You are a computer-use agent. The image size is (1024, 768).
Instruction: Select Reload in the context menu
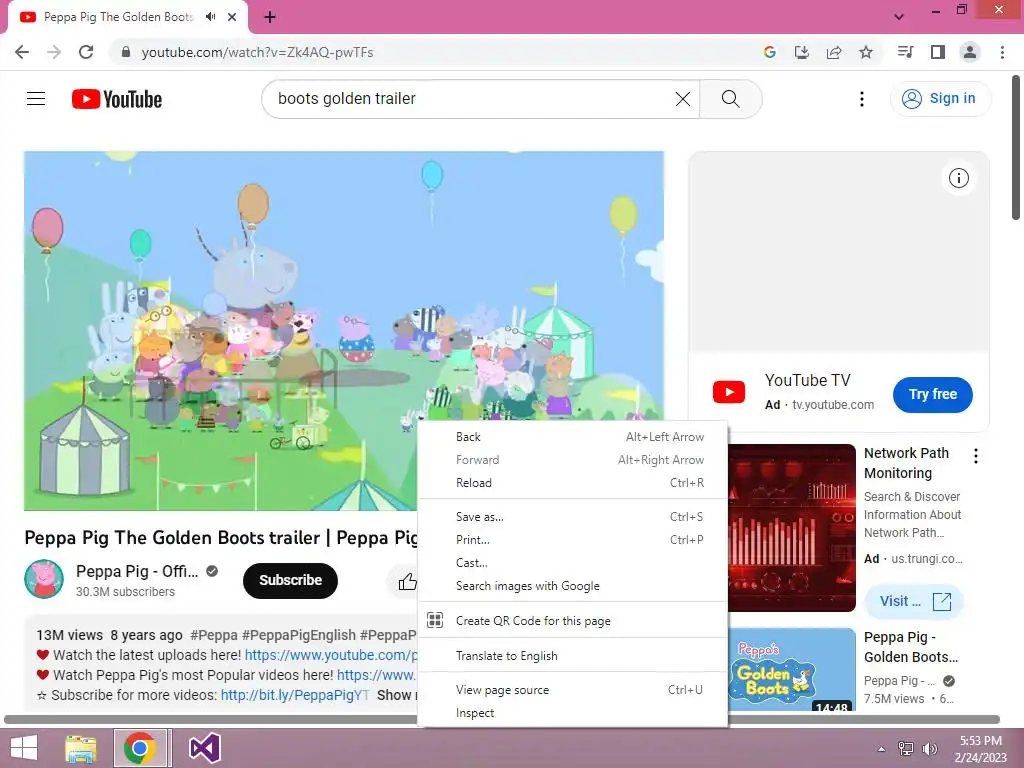(572, 483)
